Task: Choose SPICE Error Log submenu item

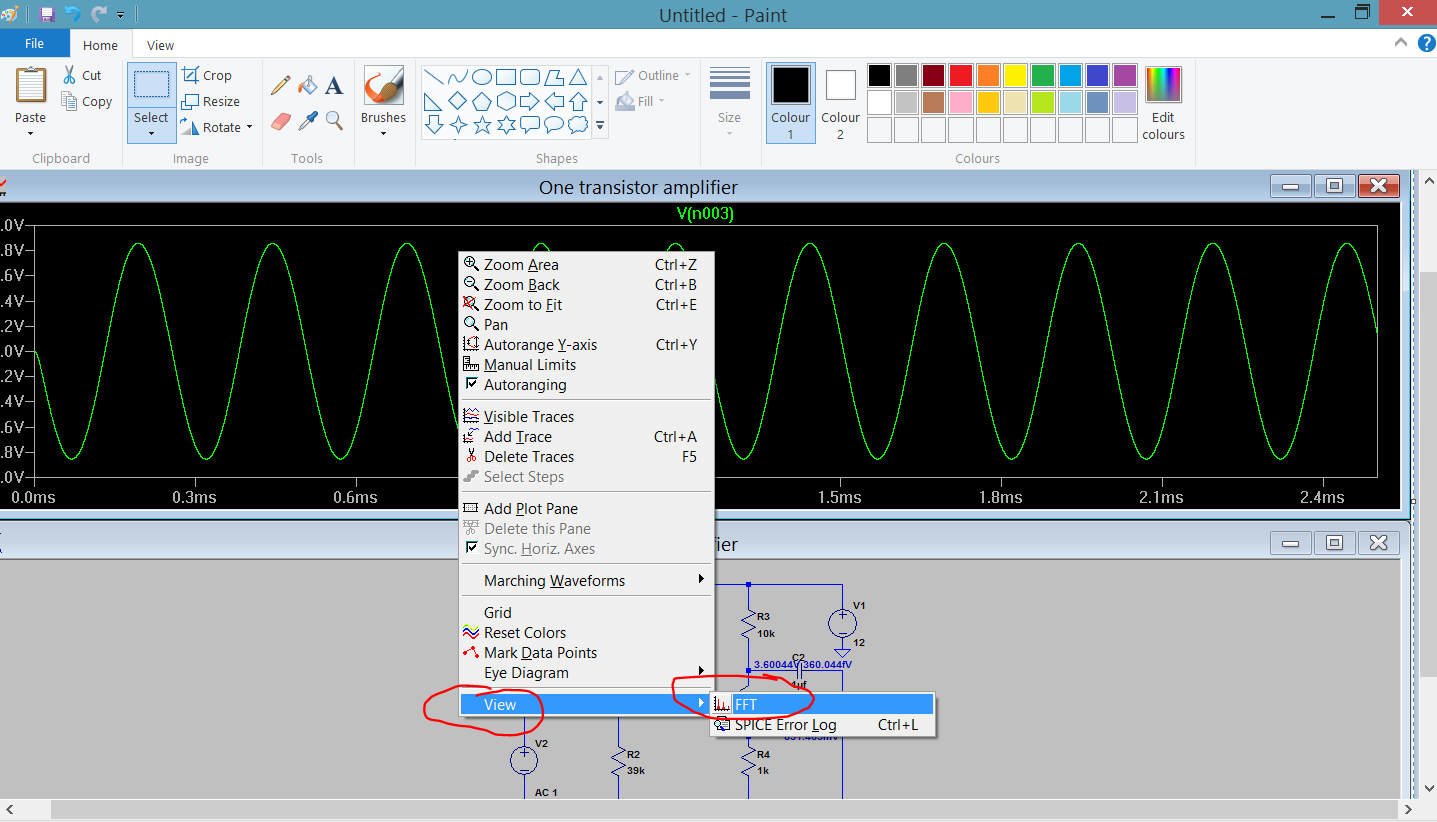Action: tap(822, 725)
